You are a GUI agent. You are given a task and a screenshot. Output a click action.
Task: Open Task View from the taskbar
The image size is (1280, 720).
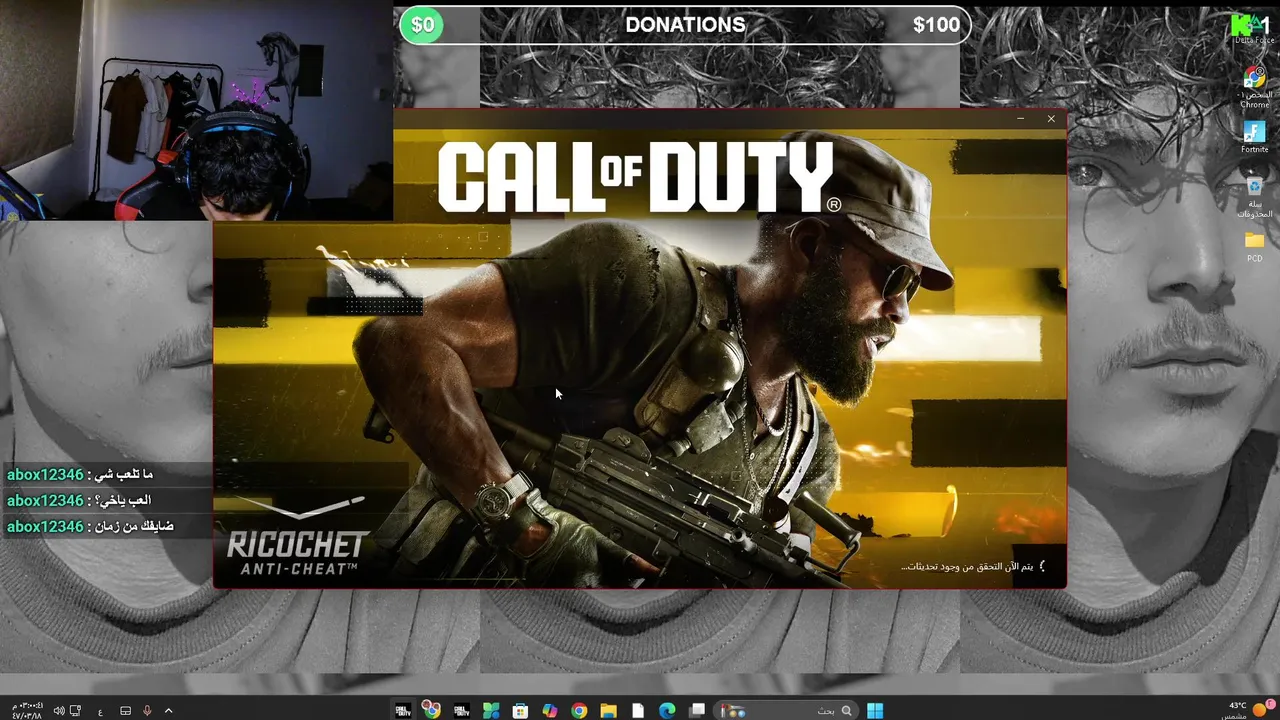697,711
